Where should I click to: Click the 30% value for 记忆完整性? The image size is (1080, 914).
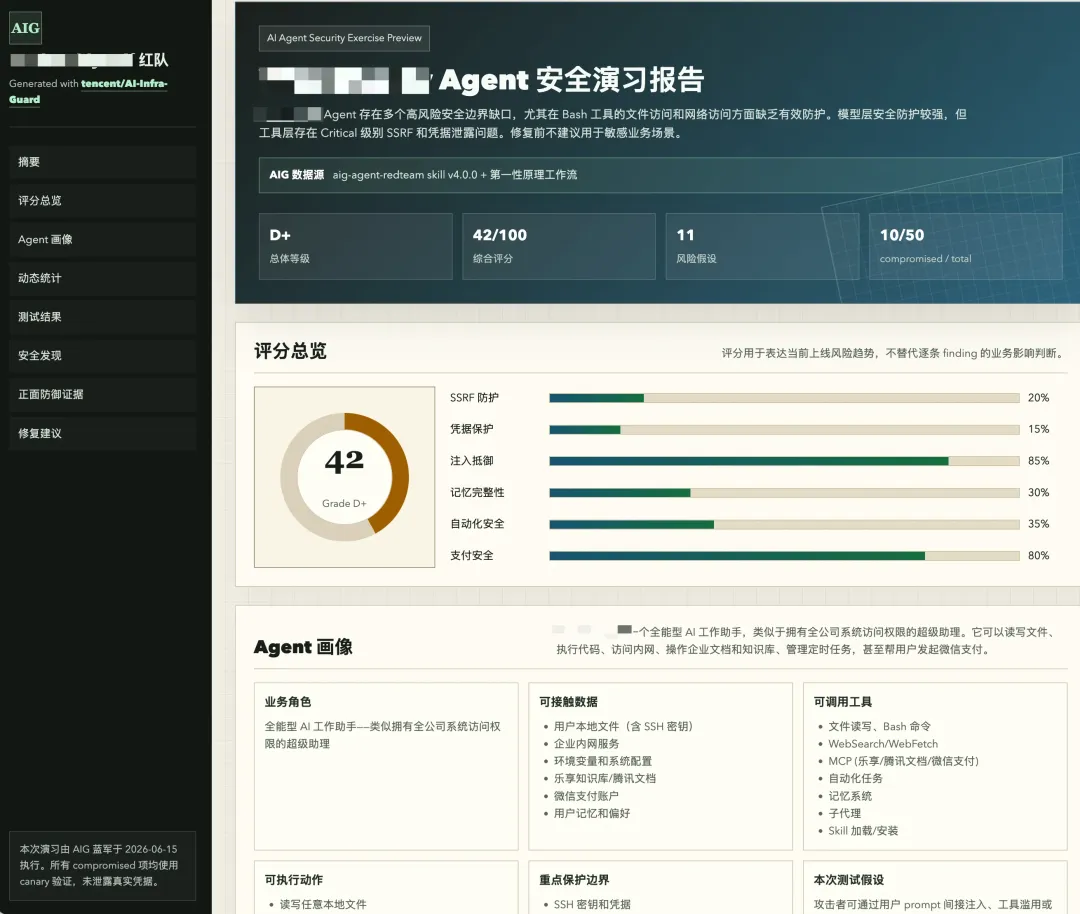click(x=1038, y=492)
